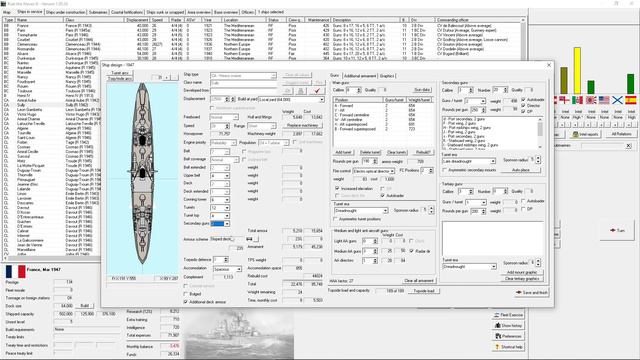Click the olive tension bar in chart

[564, 81]
